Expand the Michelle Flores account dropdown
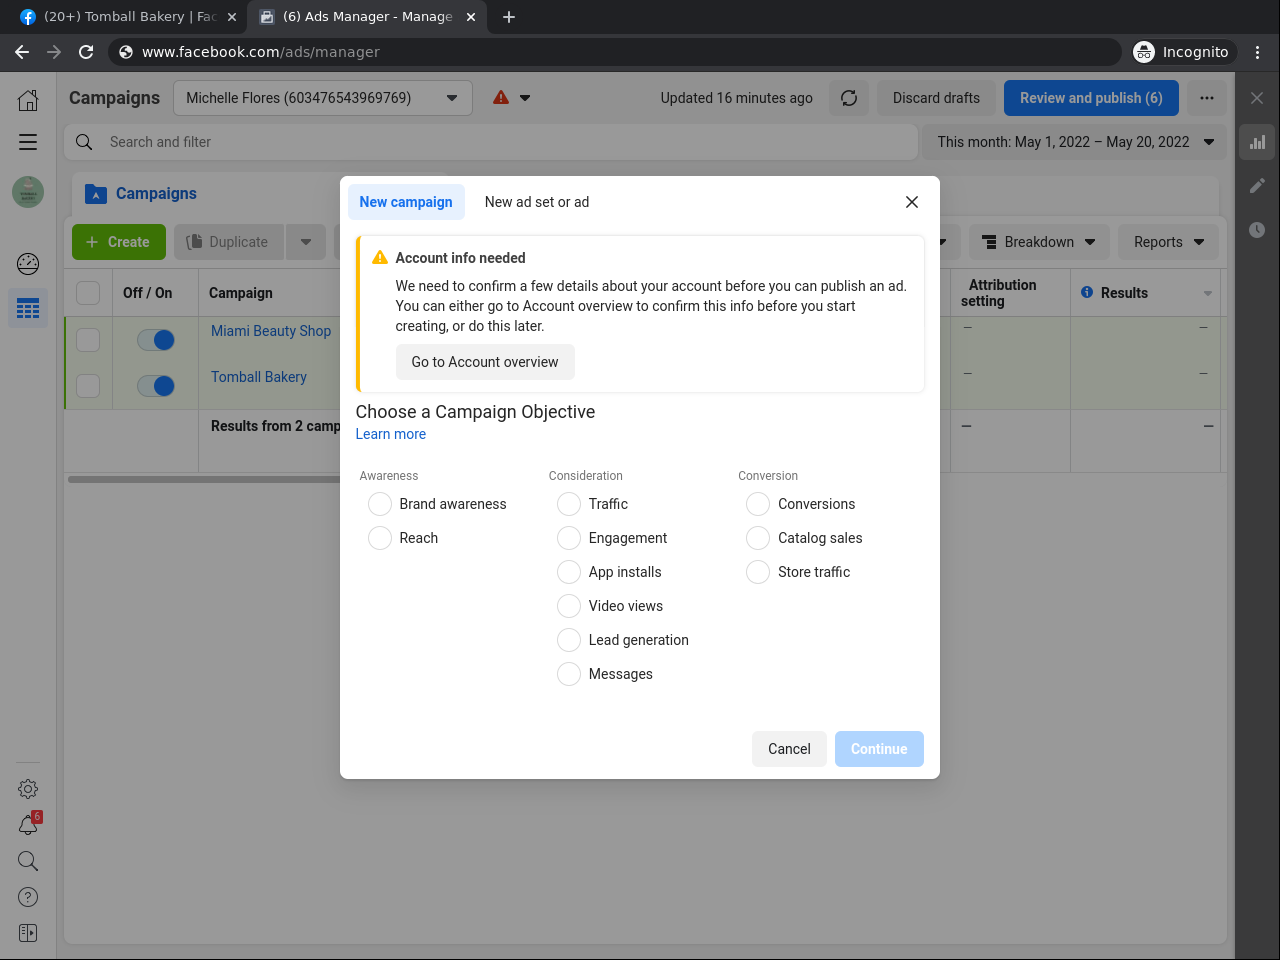 click(322, 98)
